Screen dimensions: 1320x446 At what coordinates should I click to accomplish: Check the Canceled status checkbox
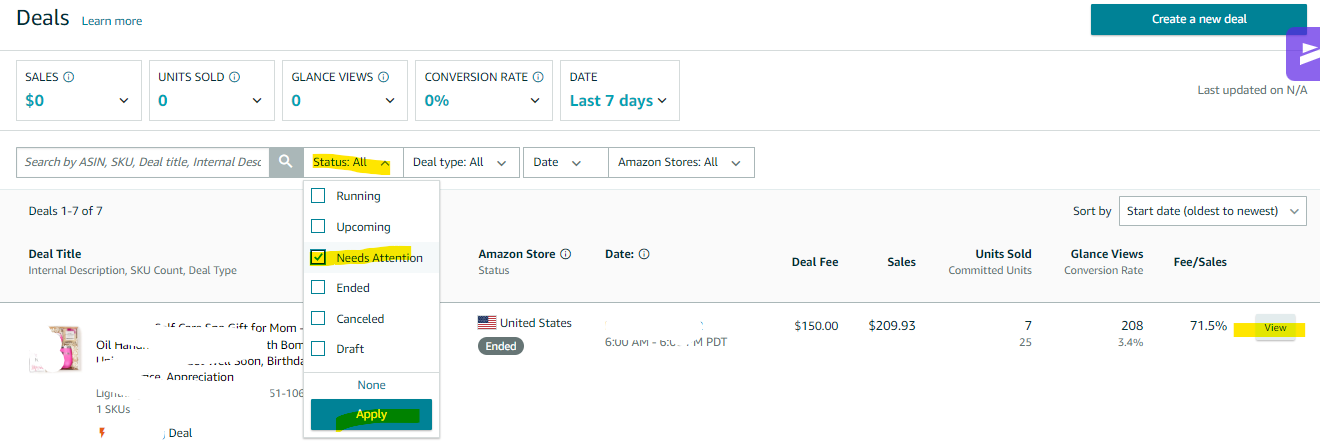coord(318,319)
